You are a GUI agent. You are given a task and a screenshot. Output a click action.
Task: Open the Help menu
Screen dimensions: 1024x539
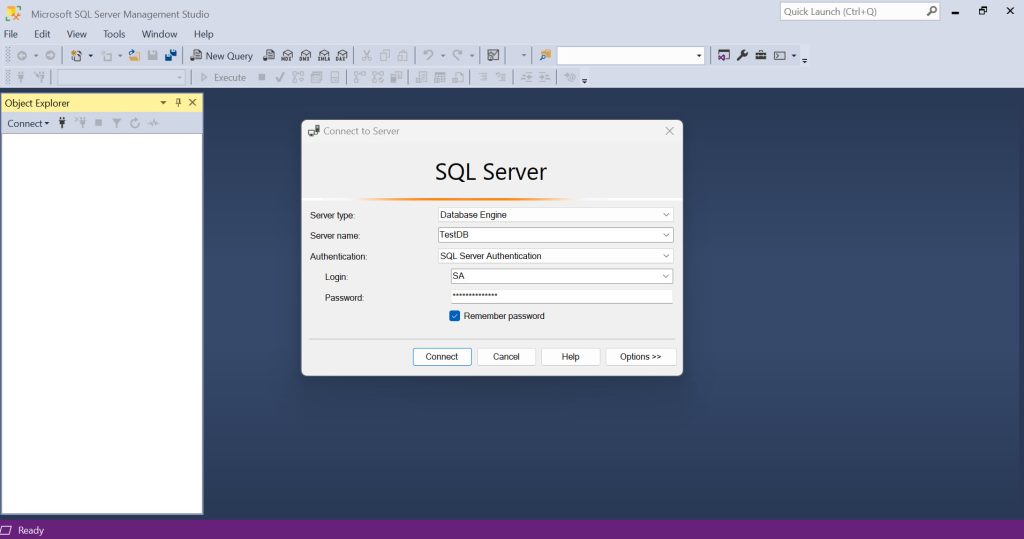pos(203,34)
